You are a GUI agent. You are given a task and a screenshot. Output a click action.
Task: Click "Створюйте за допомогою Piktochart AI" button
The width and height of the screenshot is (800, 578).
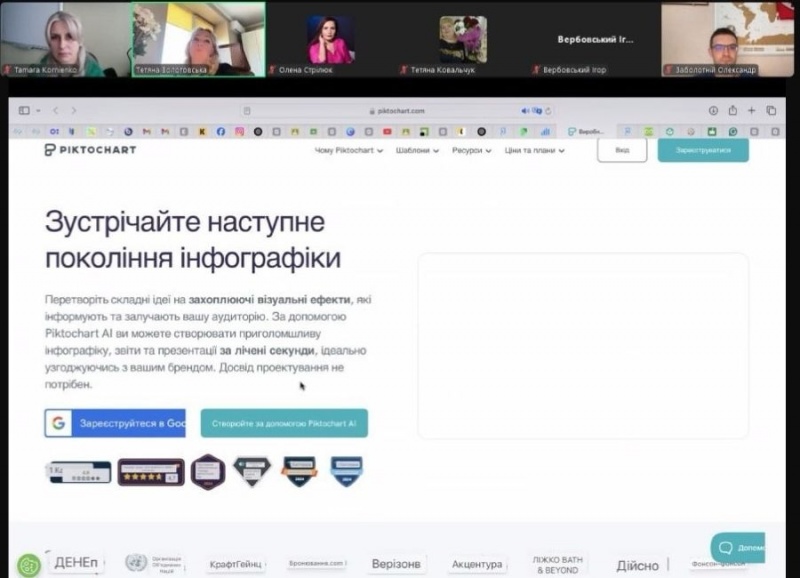click(x=284, y=423)
